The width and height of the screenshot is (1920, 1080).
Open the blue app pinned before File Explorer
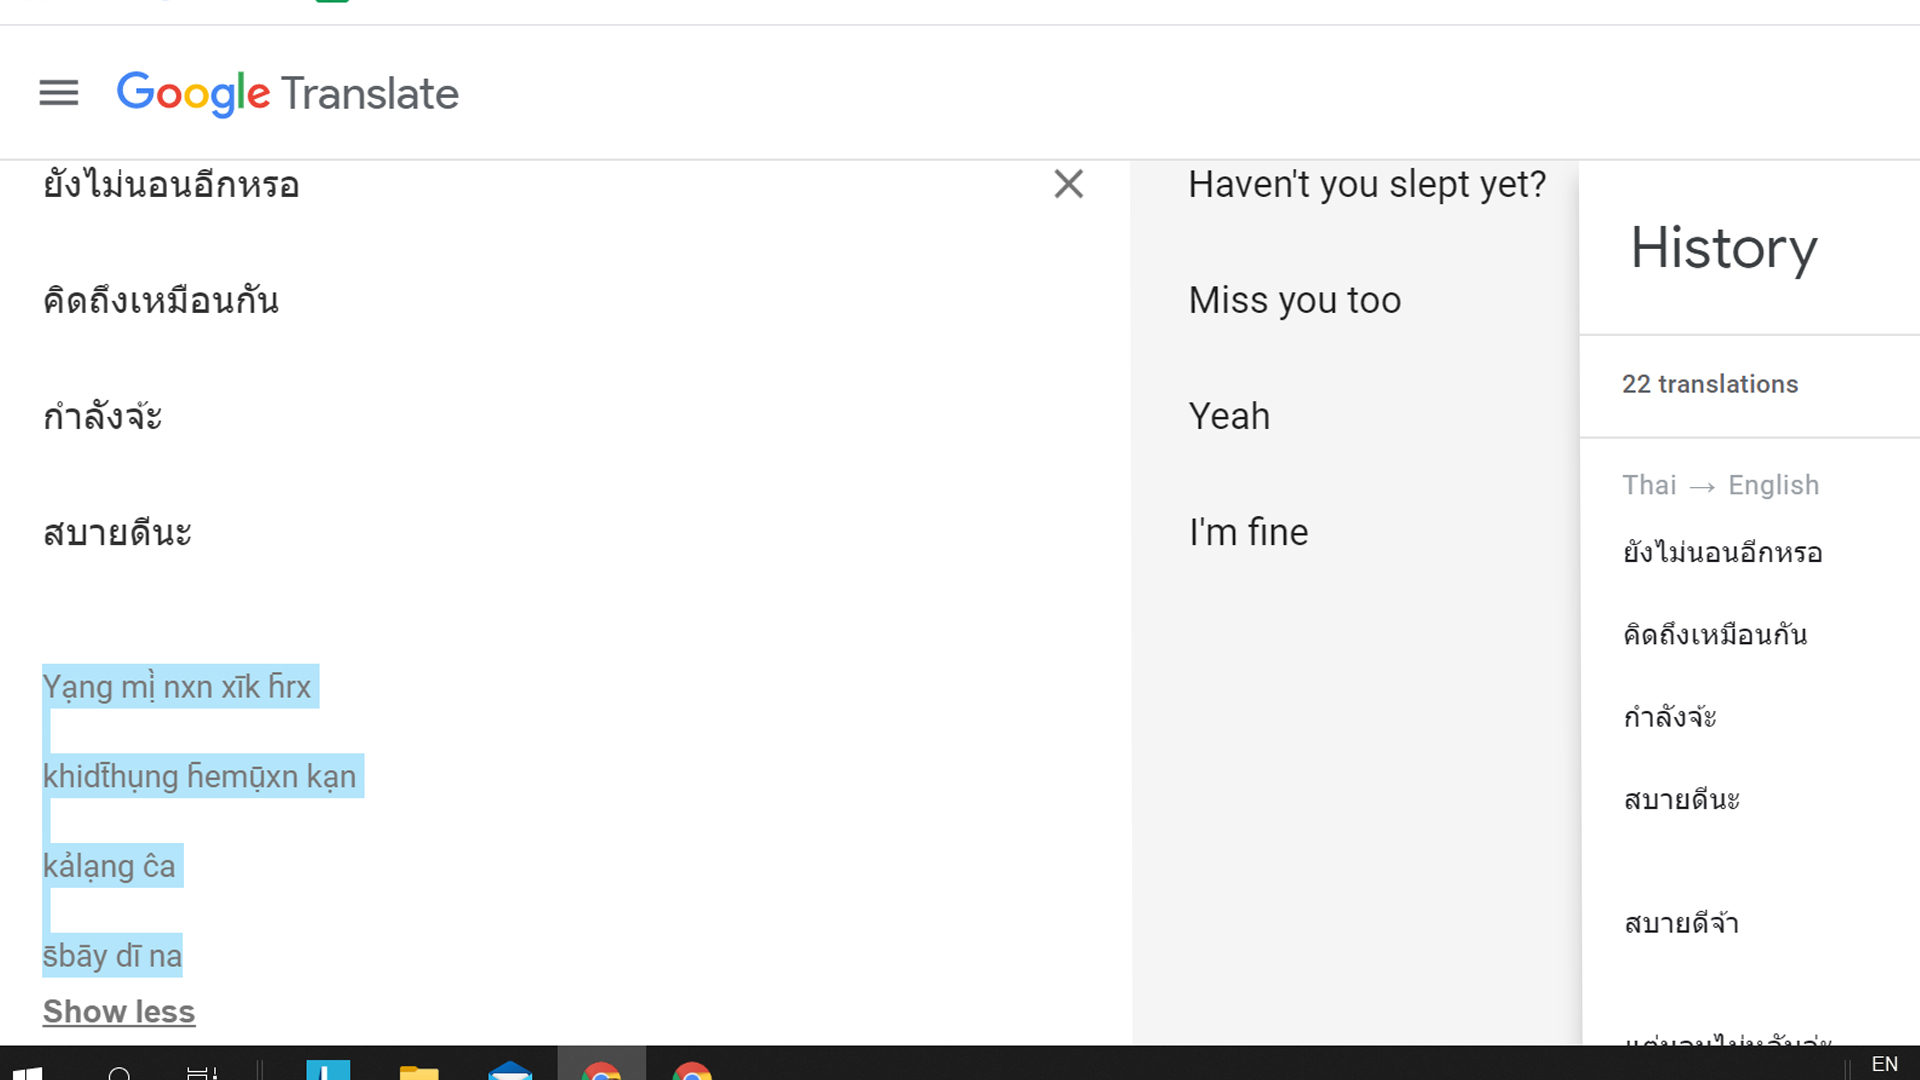click(x=328, y=1070)
